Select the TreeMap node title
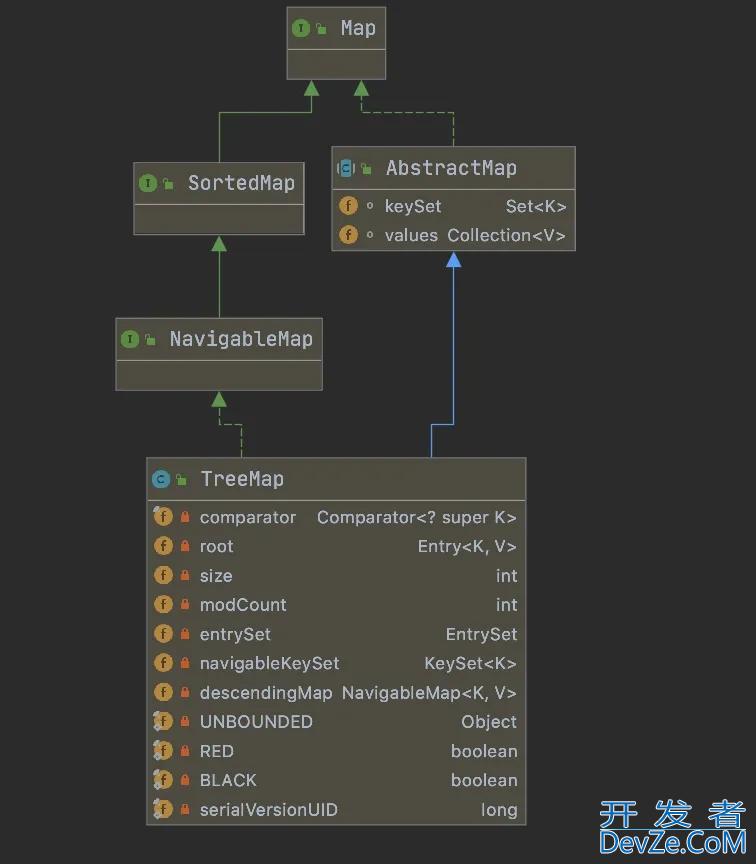This screenshot has width=756, height=864. click(x=242, y=479)
